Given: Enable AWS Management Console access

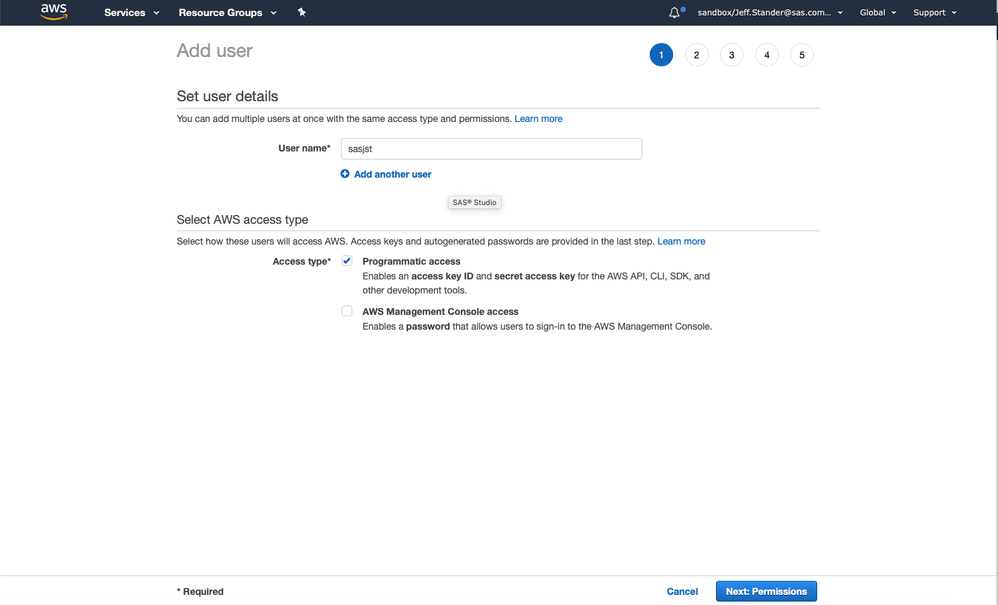Looking at the screenshot, I should click(x=347, y=311).
